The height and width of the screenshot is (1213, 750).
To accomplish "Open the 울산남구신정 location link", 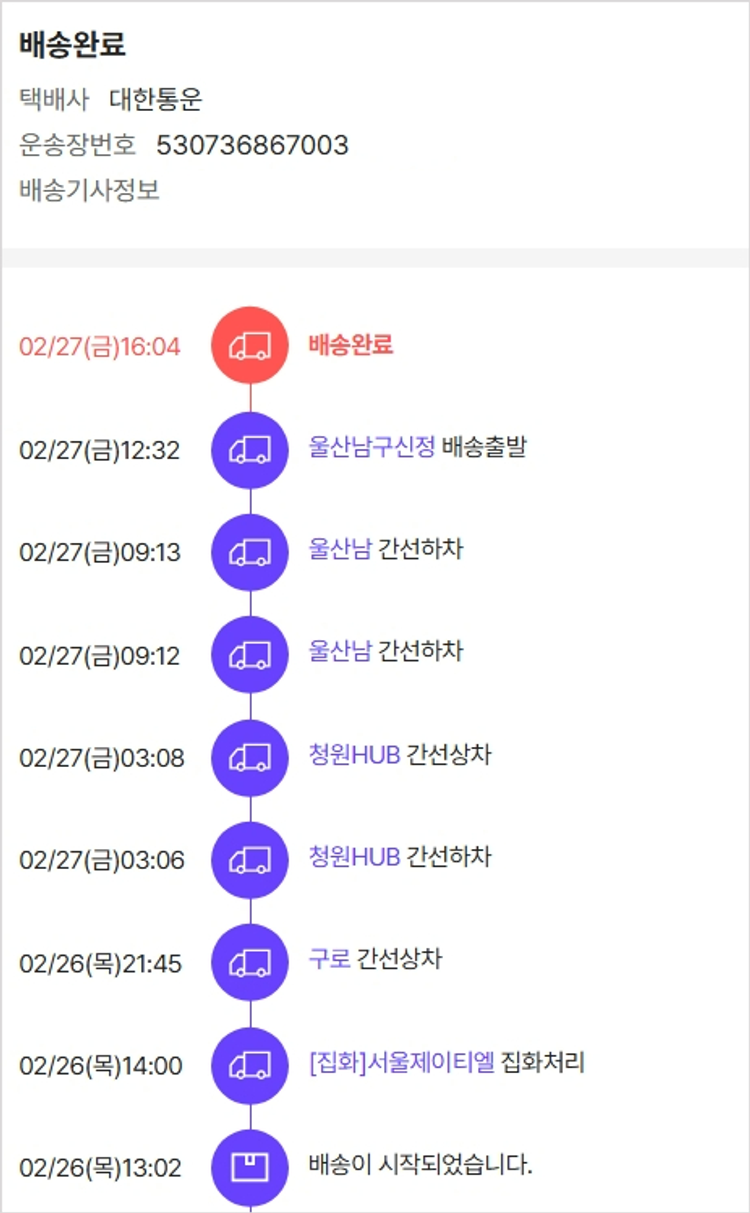I will (x=372, y=447).
